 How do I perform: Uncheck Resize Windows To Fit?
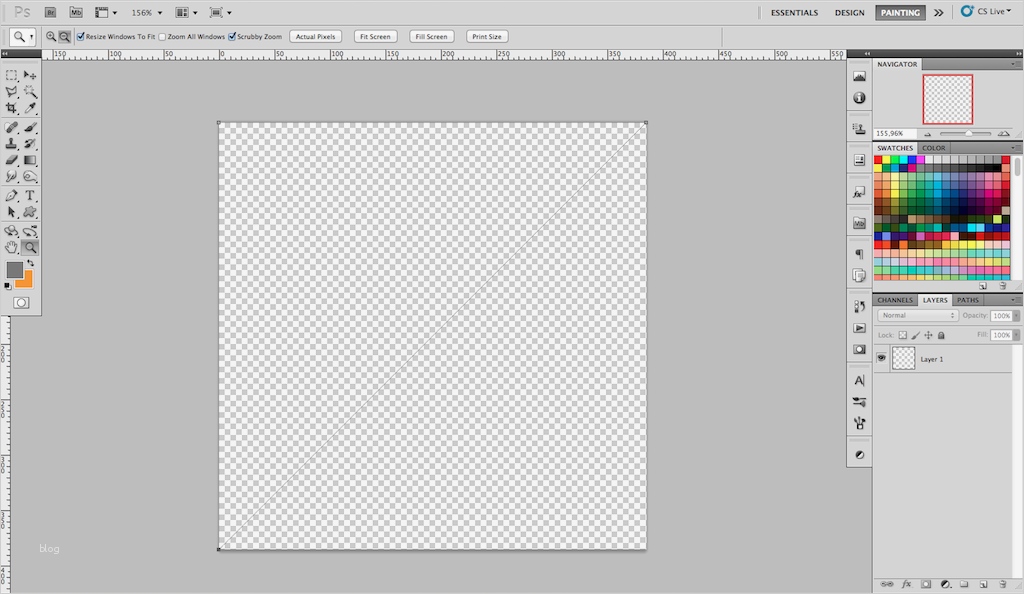tap(81, 37)
